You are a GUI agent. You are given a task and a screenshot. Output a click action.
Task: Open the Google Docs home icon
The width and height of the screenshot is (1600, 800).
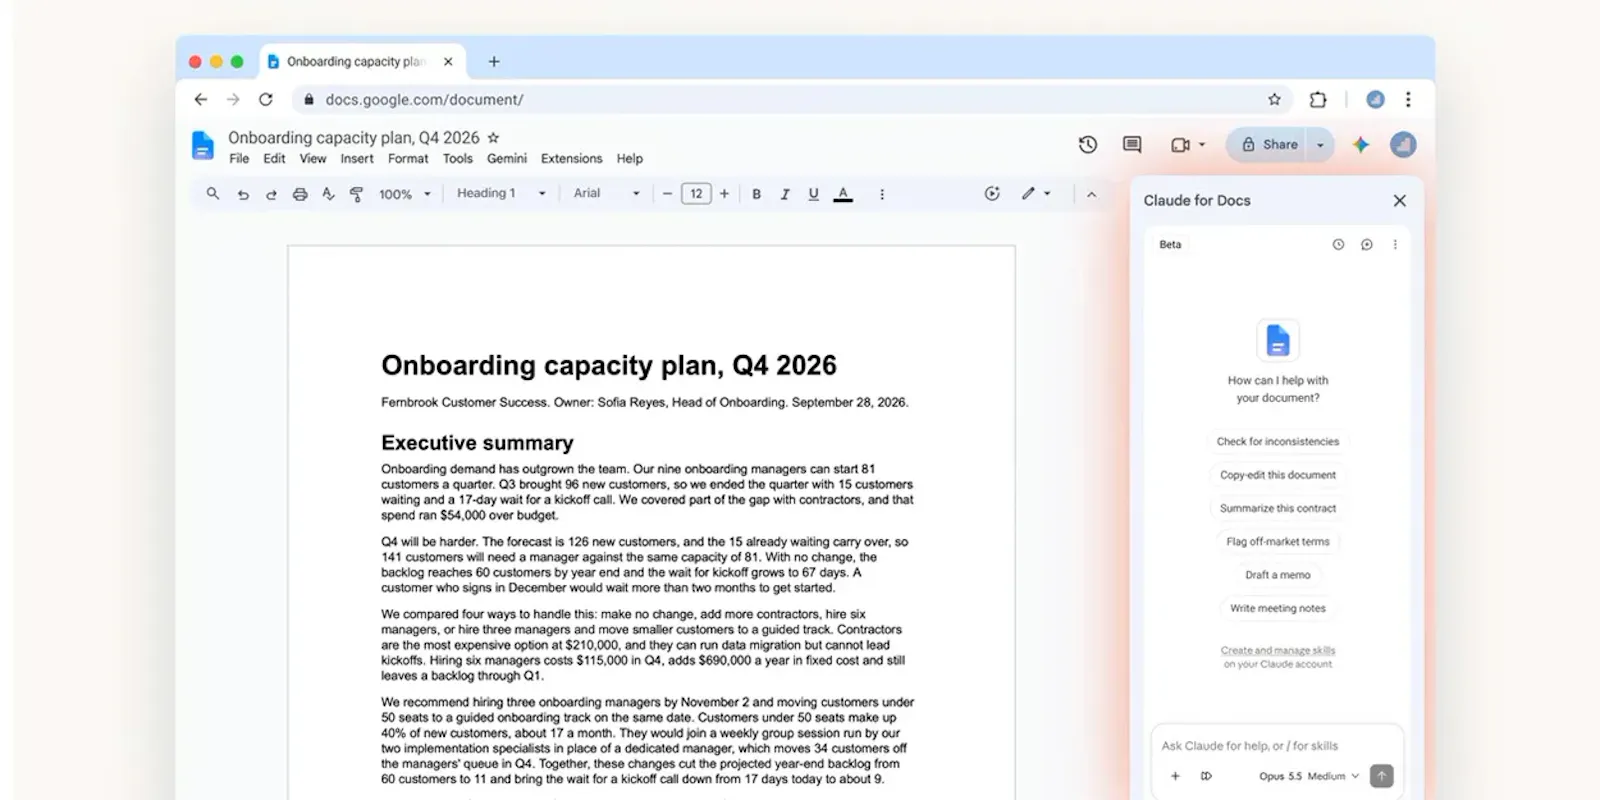[x=203, y=146]
